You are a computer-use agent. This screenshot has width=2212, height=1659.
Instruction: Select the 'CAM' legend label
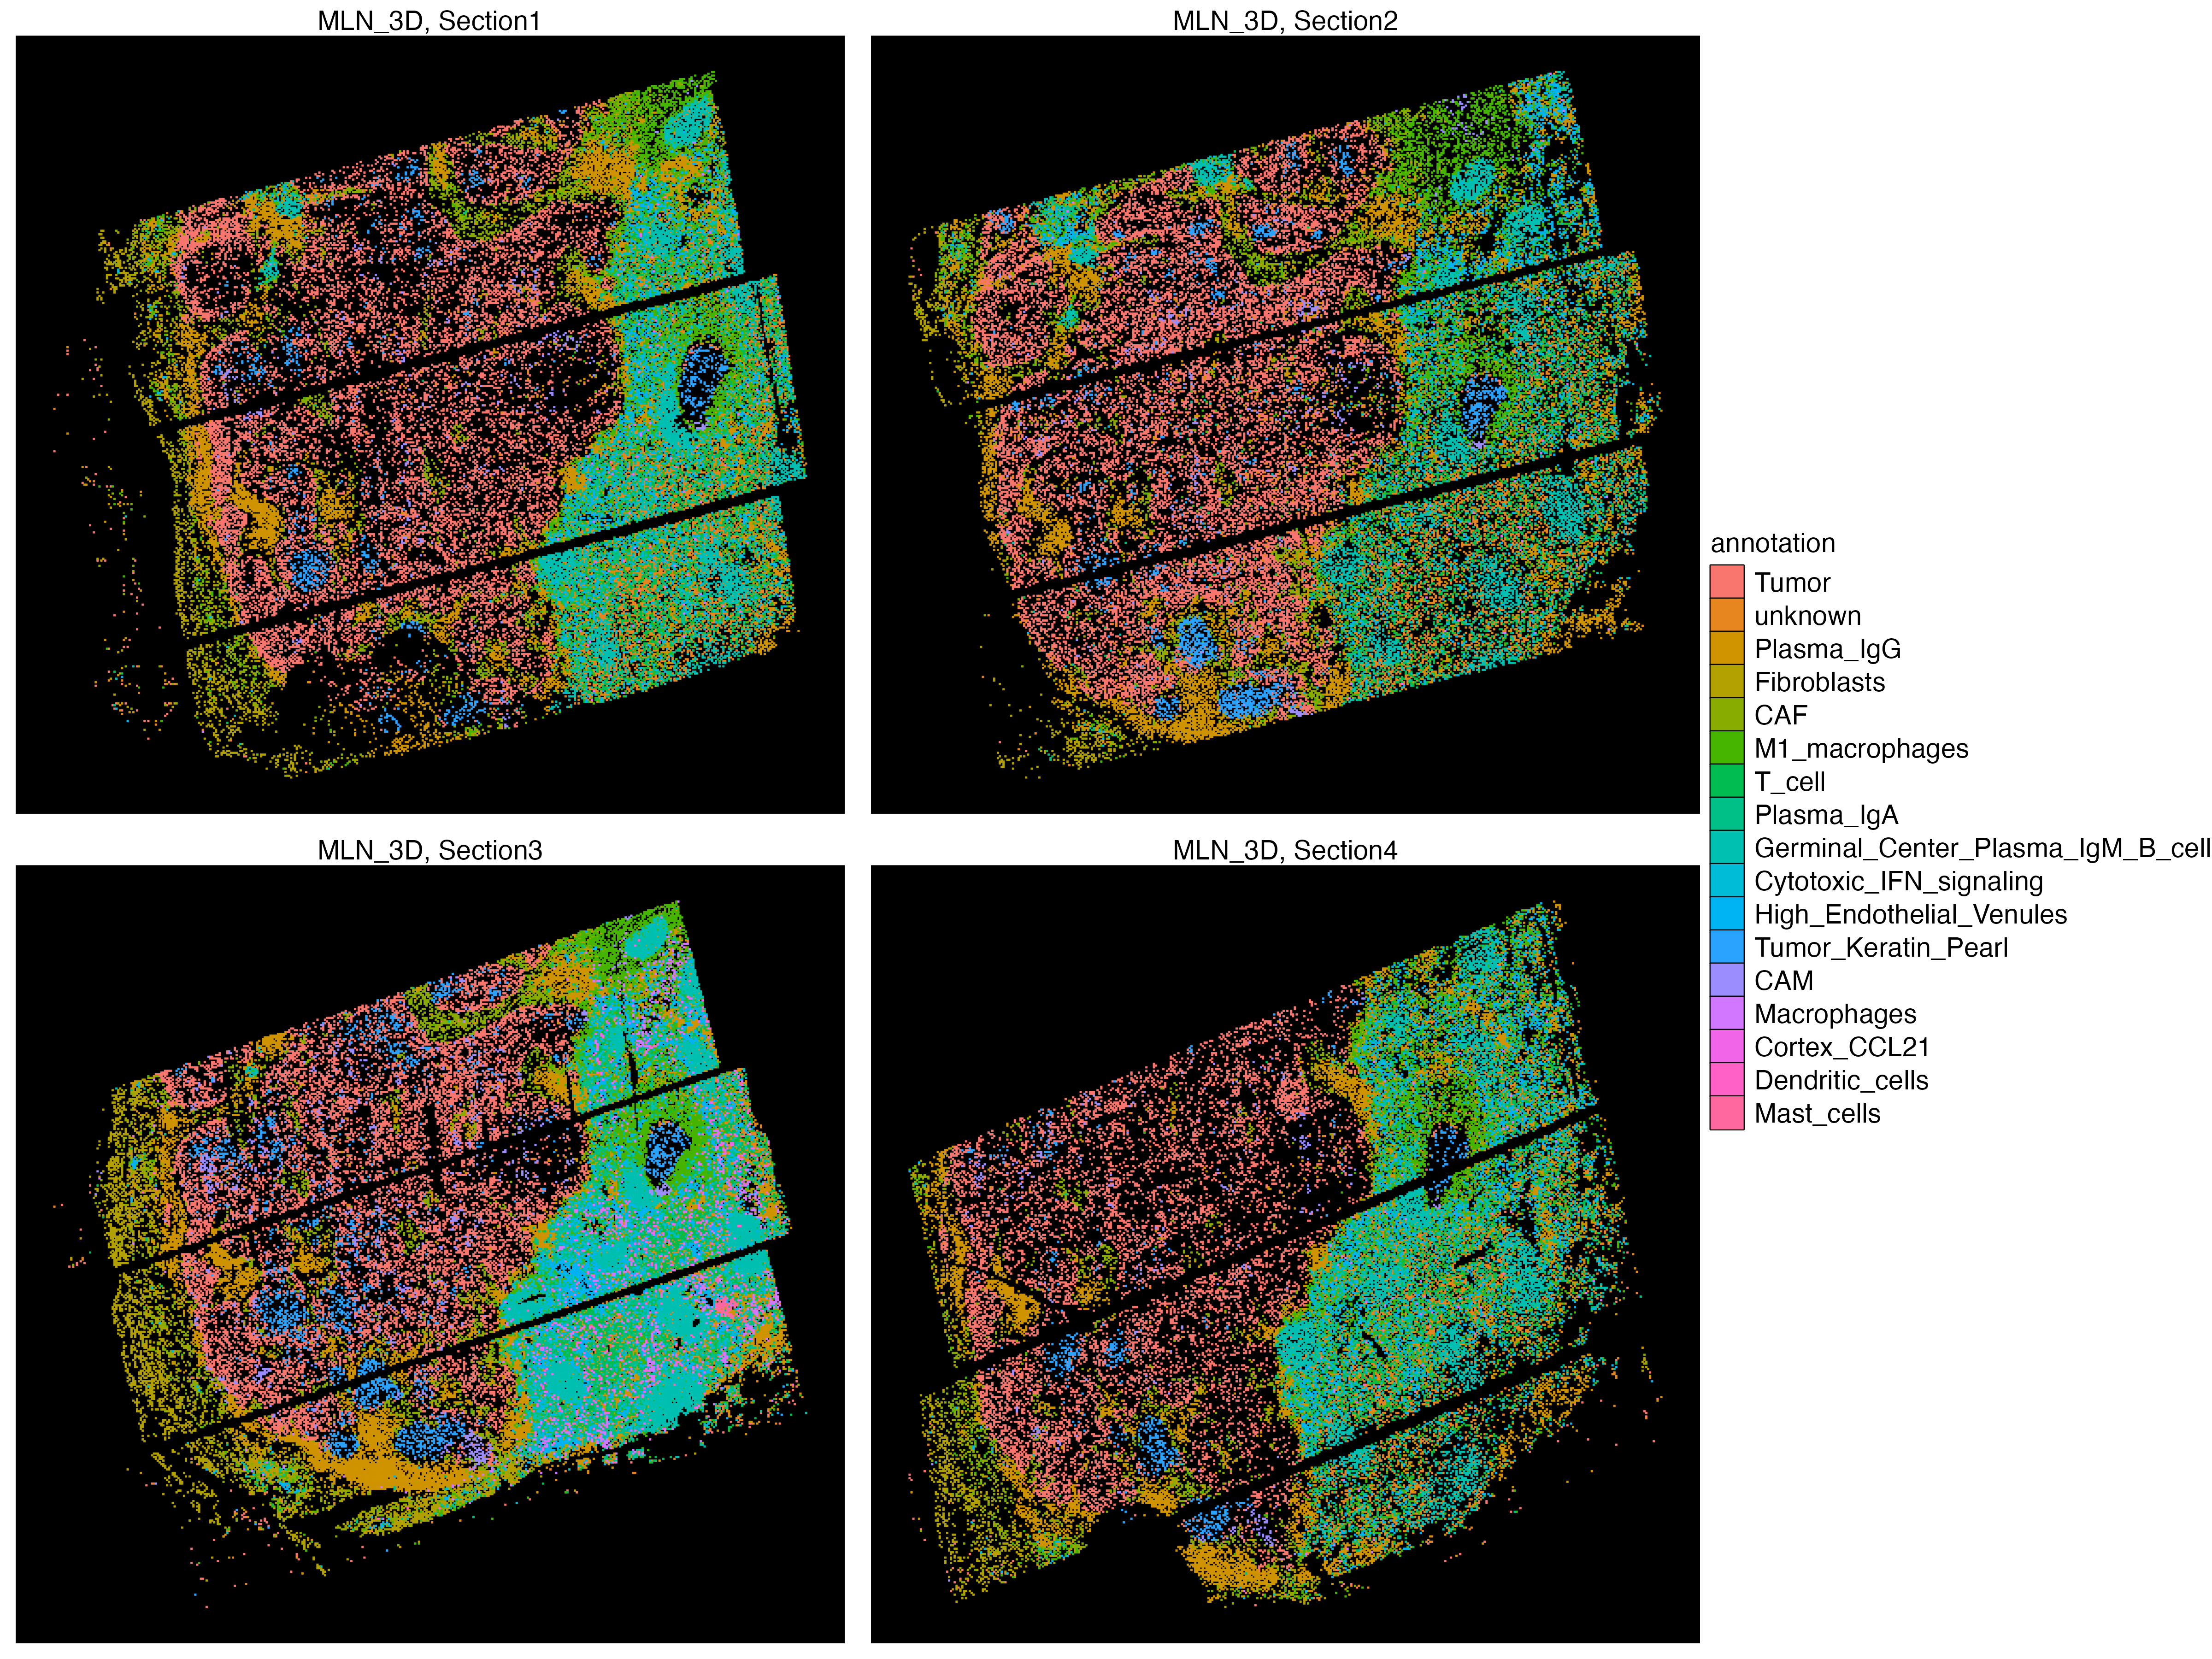tap(1783, 980)
